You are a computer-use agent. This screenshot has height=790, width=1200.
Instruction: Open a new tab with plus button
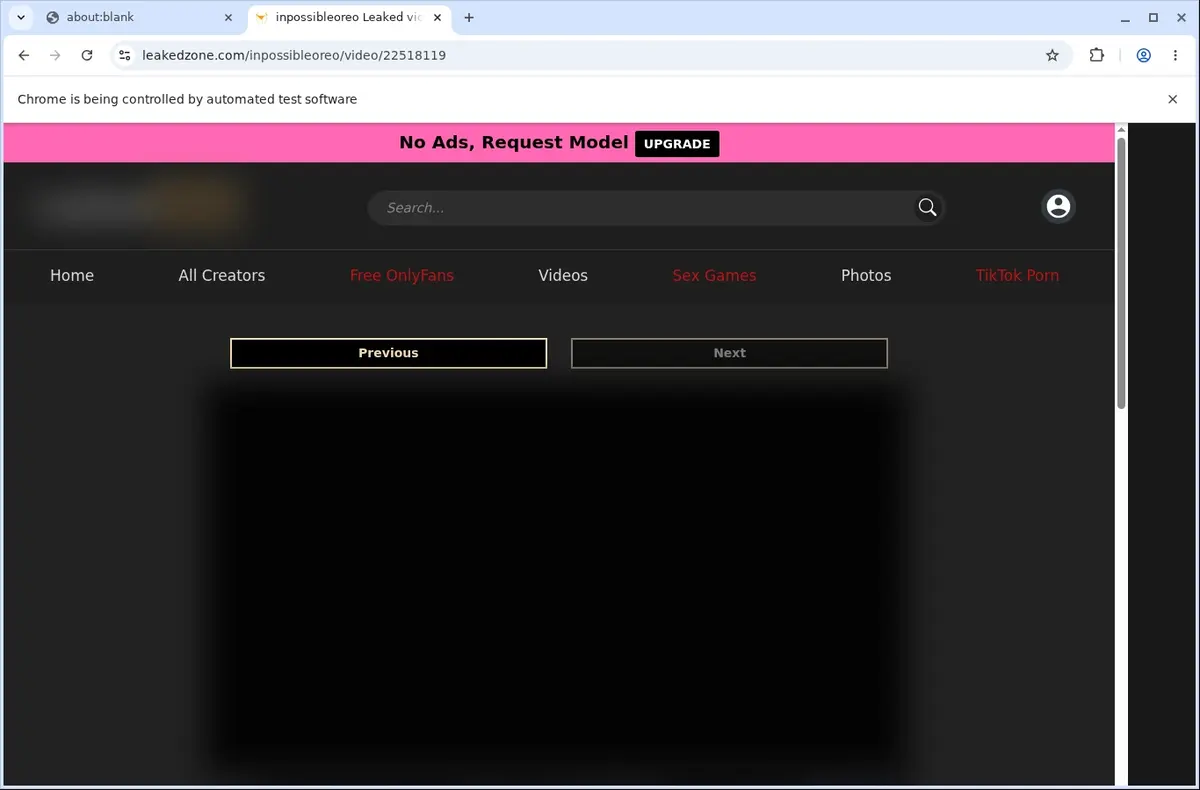tap(469, 17)
